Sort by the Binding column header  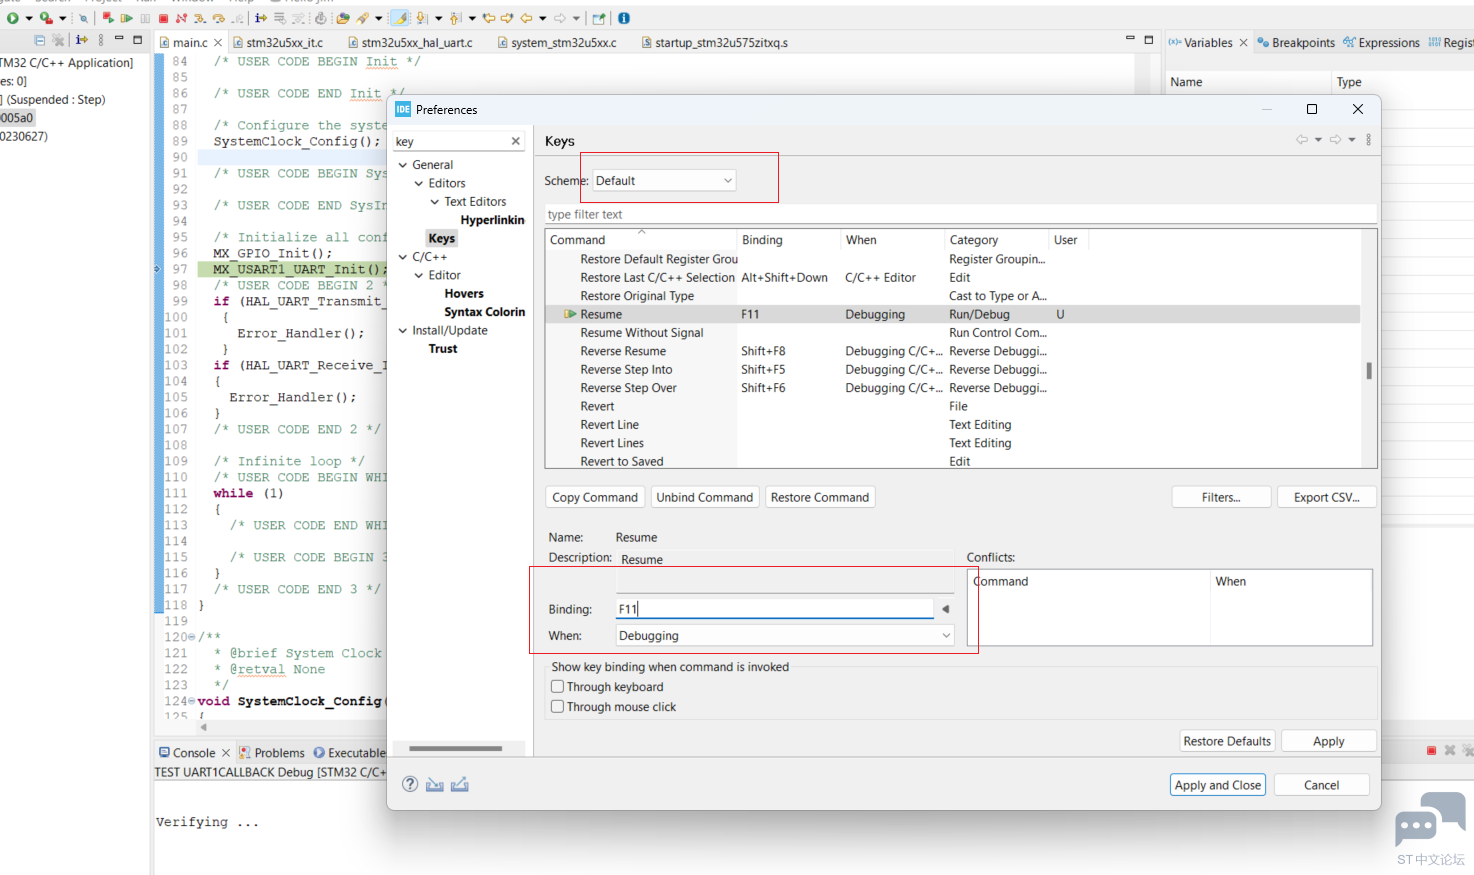tap(788, 240)
